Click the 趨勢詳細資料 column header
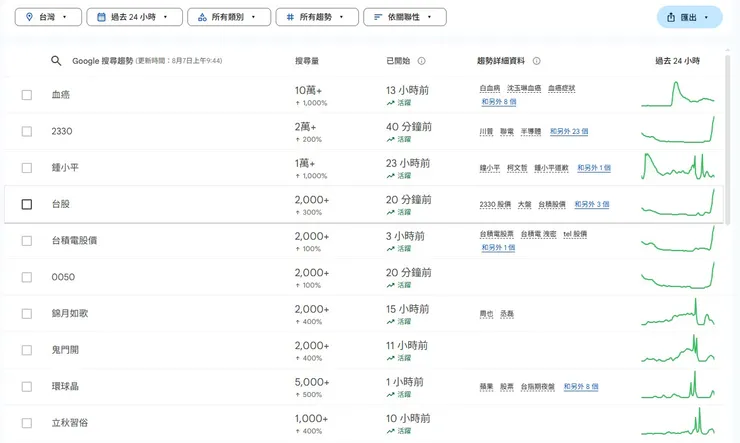Image resolution: width=740 pixels, height=443 pixels. 501,61
